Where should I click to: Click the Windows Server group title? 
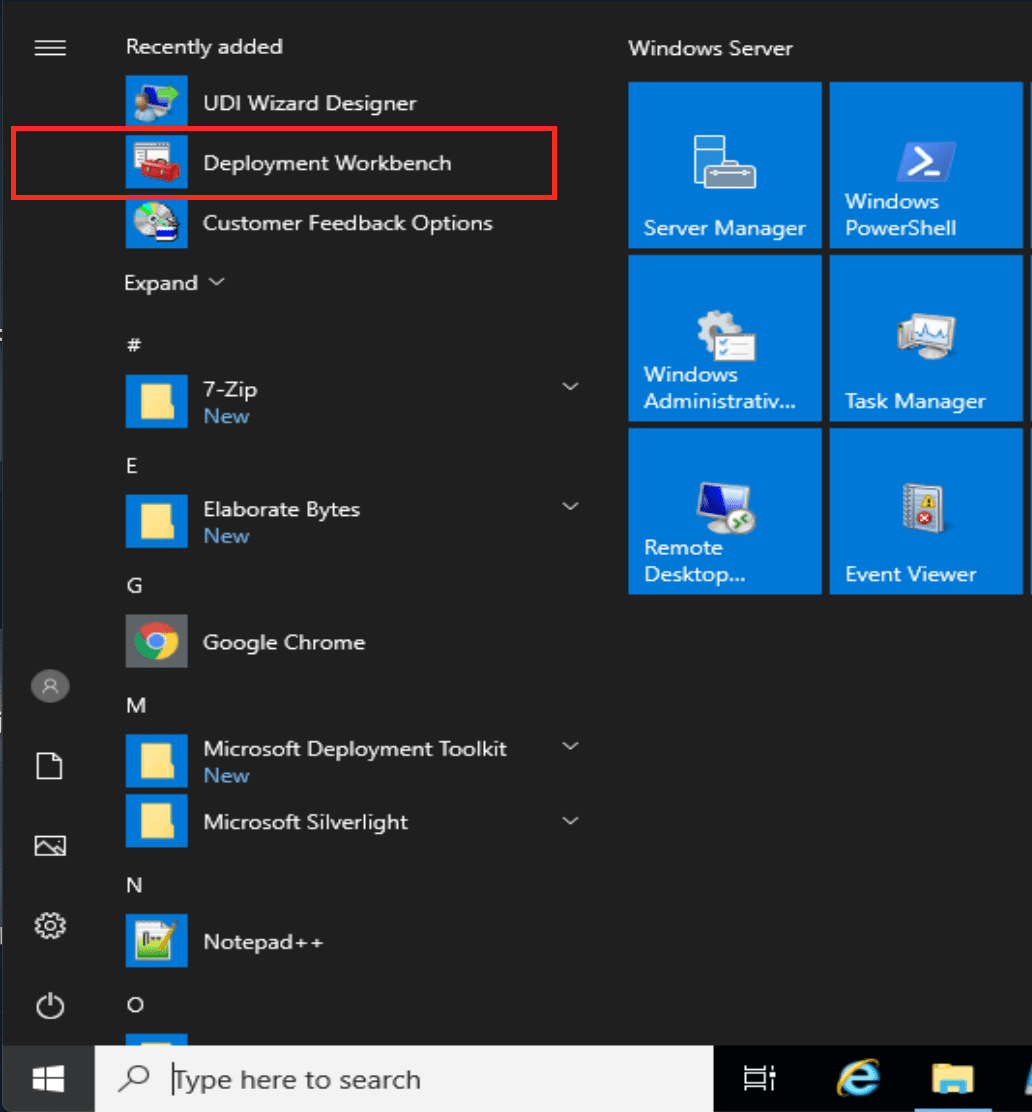pos(711,48)
